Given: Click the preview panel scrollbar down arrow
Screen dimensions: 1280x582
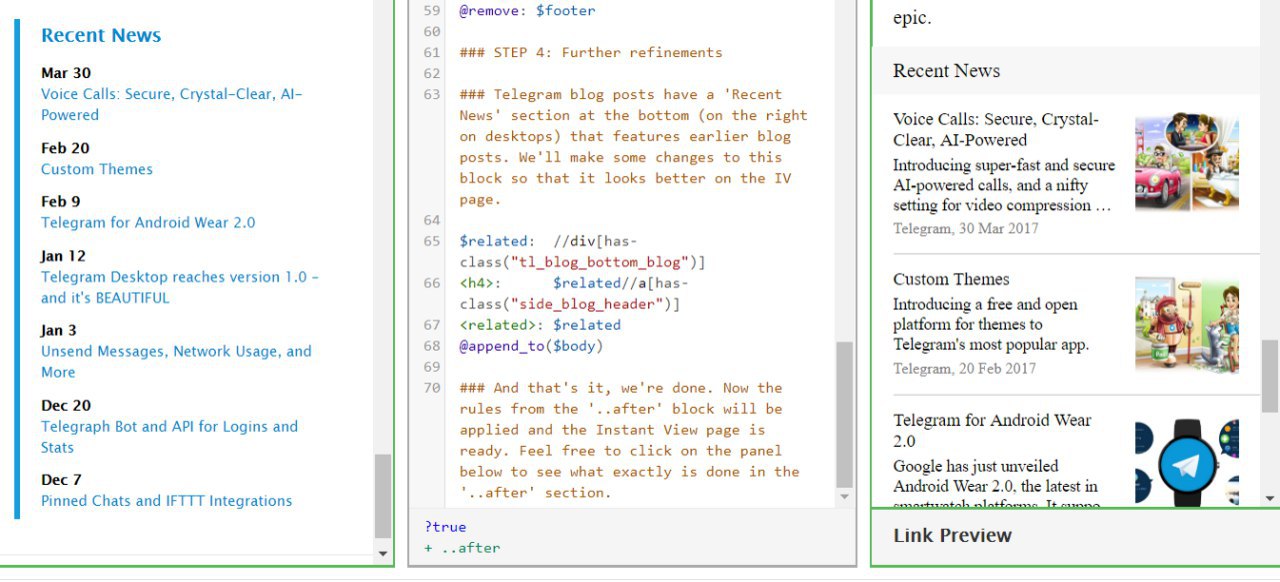Looking at the screenshot, I should (1270, 498).
